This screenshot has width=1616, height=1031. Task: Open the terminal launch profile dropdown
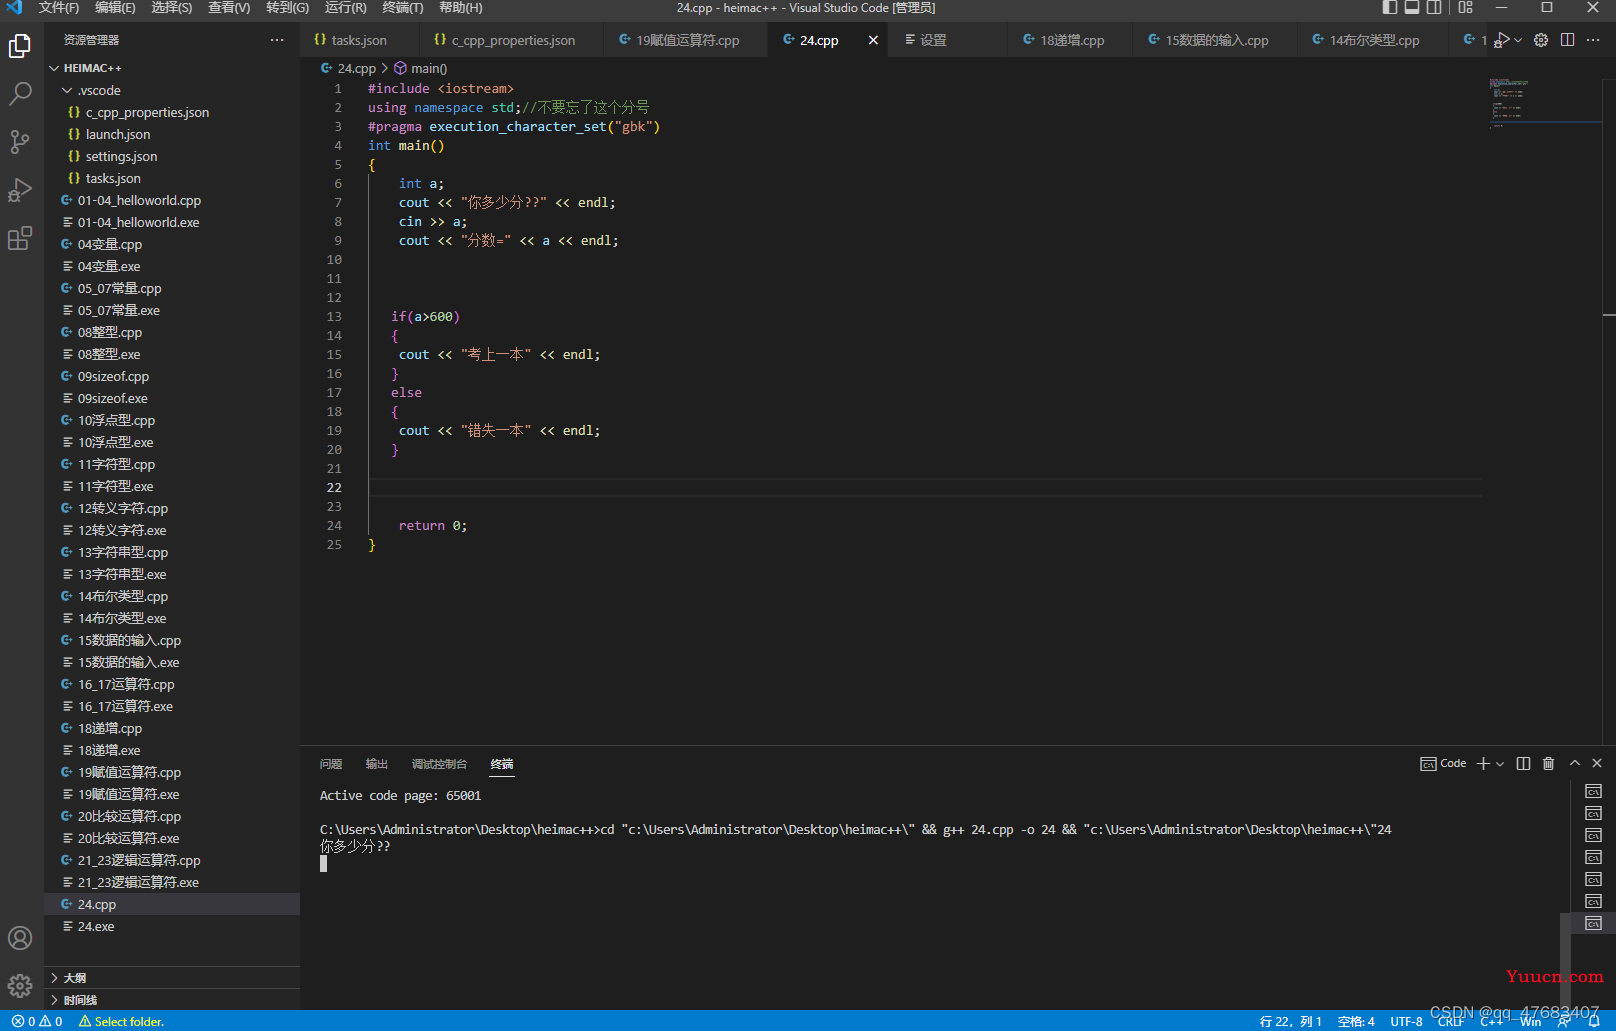point(1500,763)
